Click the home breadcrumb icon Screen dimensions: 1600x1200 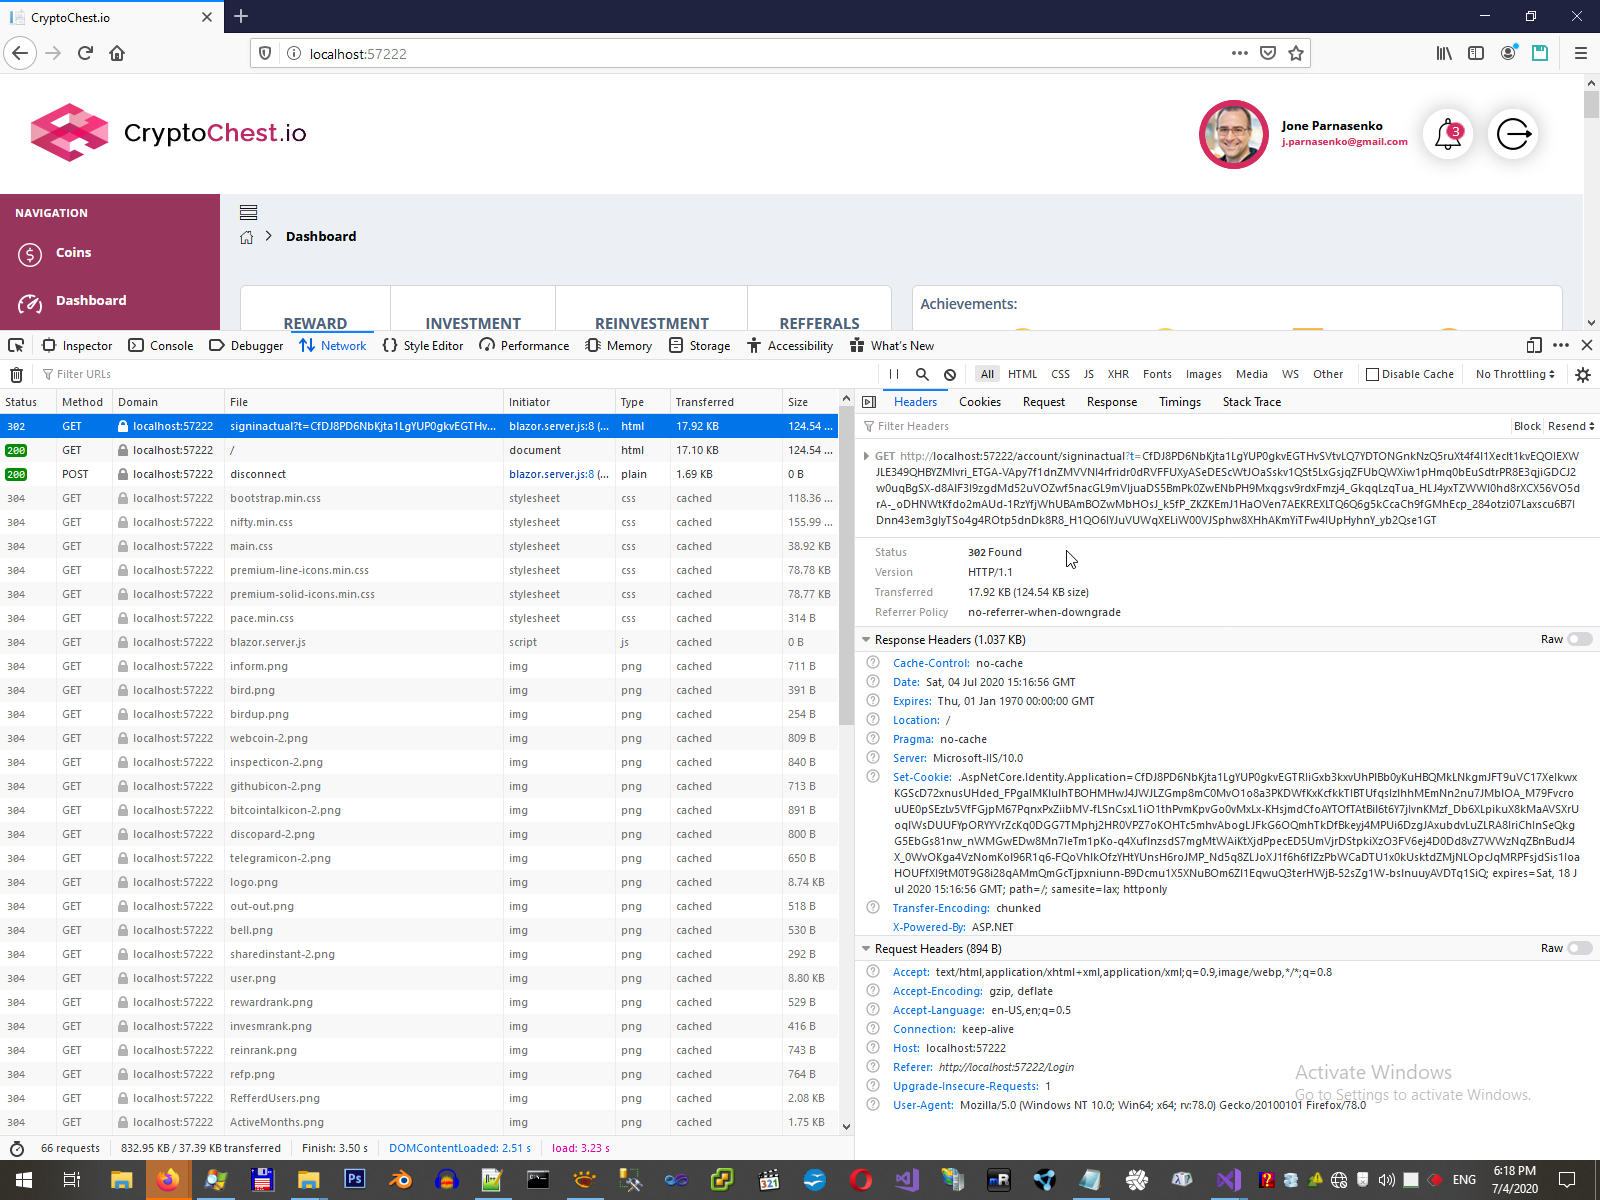tap(247, 237)
